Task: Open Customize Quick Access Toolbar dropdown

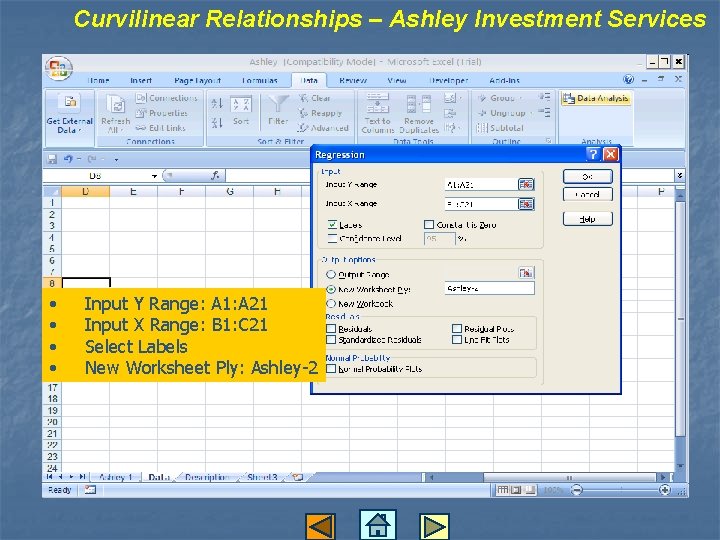Action: [x=116, y=160]
